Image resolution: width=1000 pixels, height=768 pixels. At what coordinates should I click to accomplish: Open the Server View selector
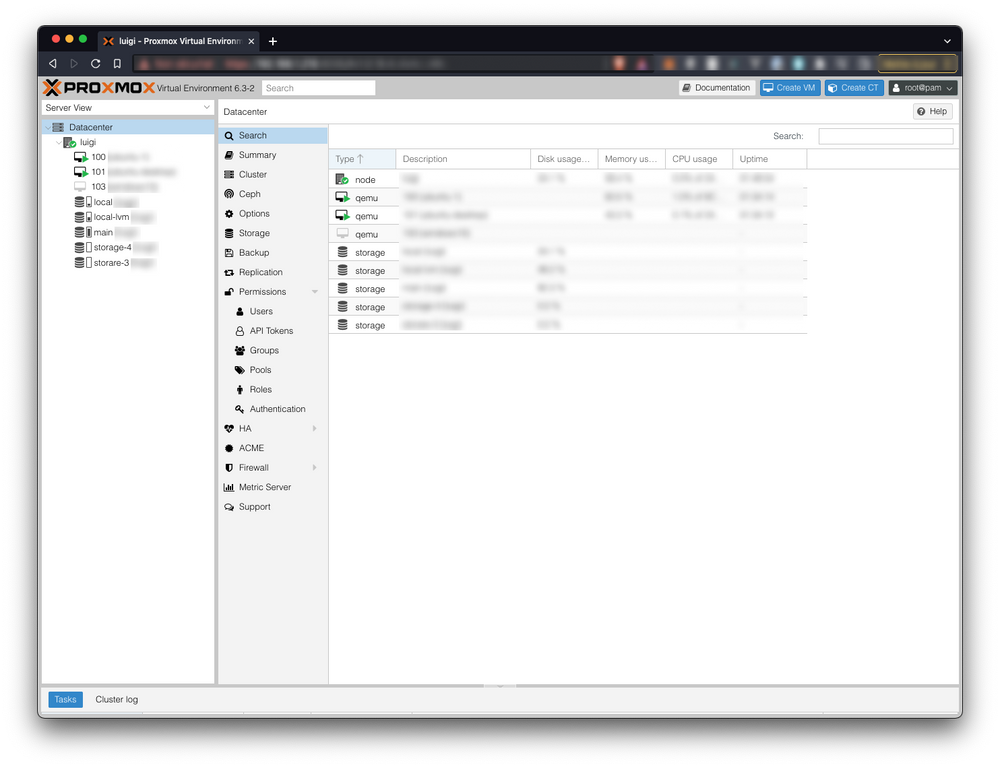[x=127, y=107]
